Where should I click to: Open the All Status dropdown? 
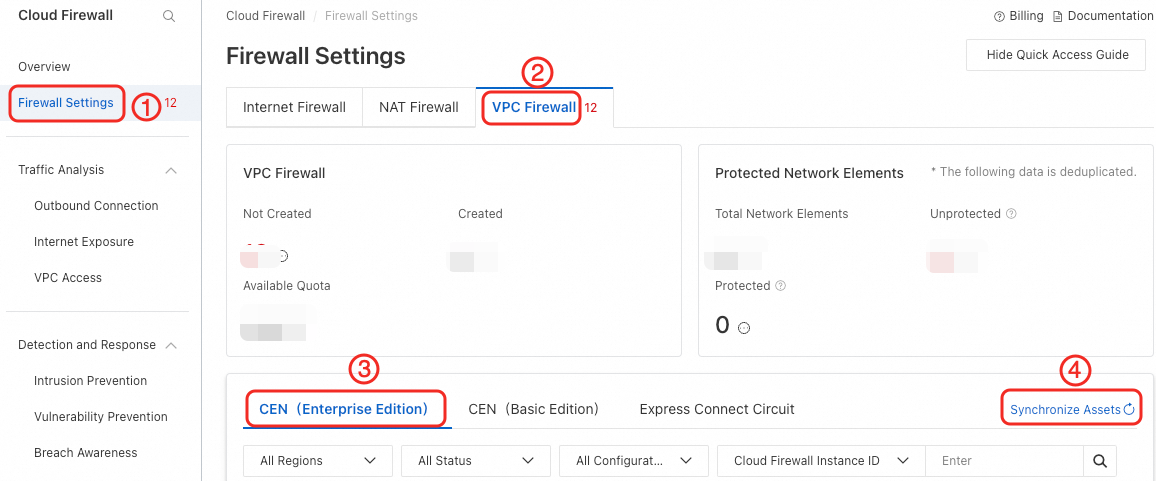475,461
